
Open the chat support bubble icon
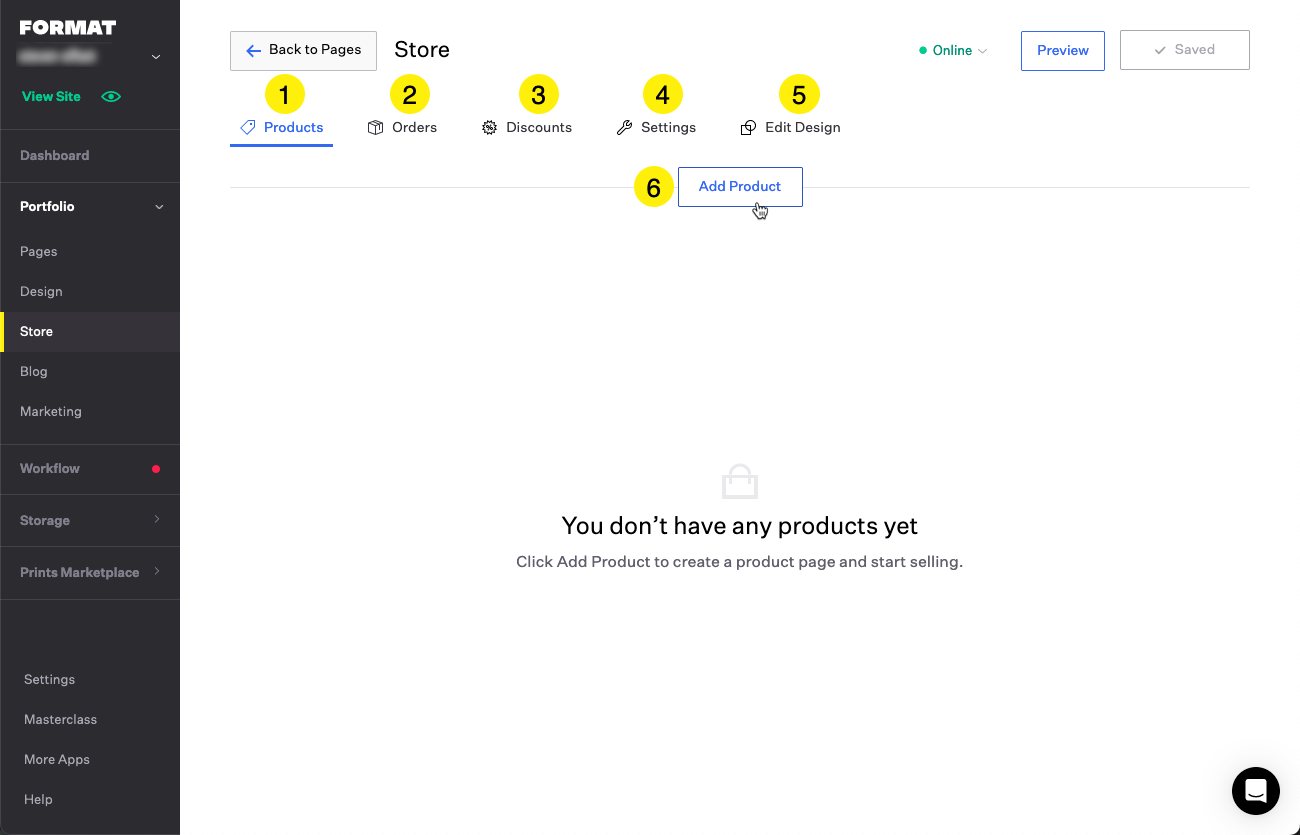click(1255, 791)
